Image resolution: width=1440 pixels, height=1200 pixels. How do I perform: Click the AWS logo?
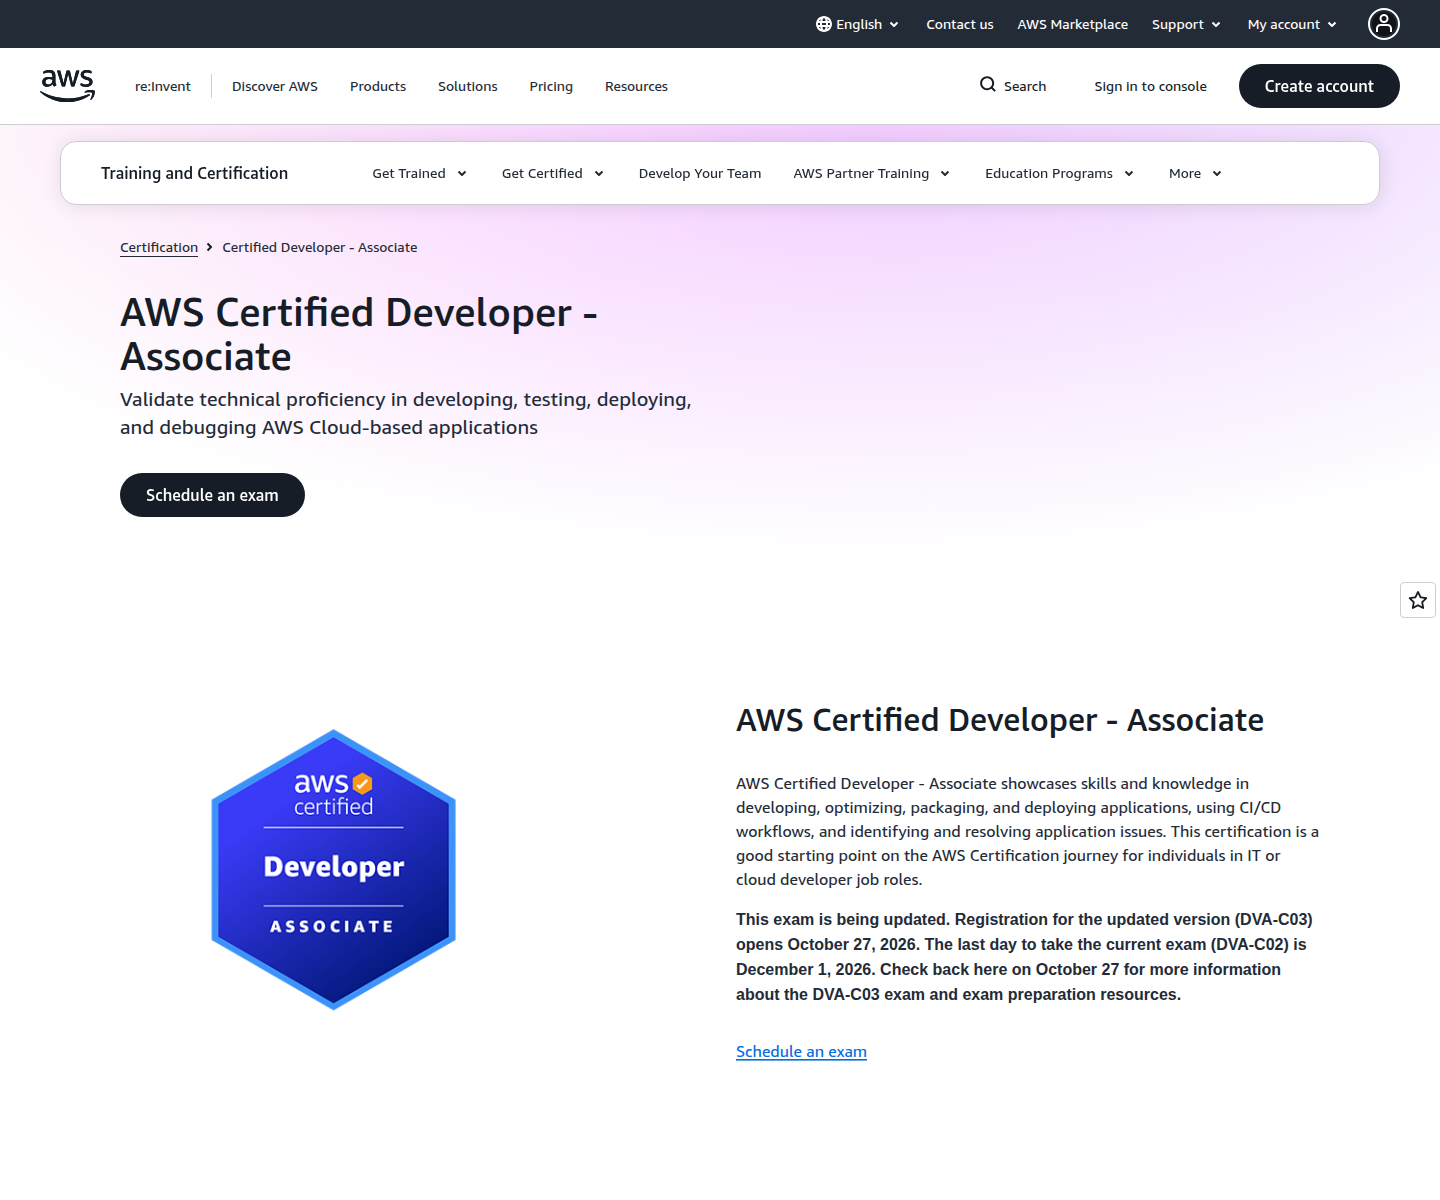[68, 86]
